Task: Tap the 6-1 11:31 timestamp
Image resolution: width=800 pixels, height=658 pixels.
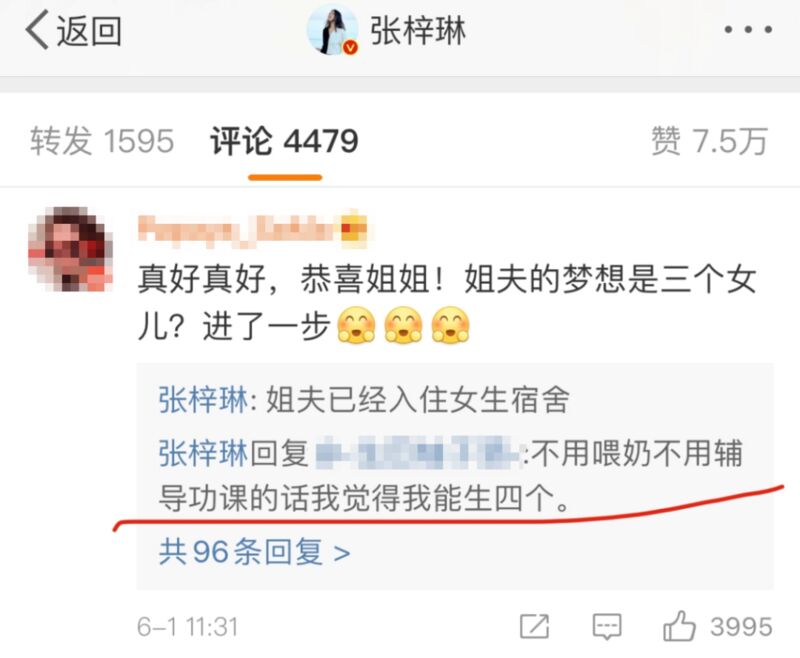Action: pyautogui.click(x=187, y=627)
